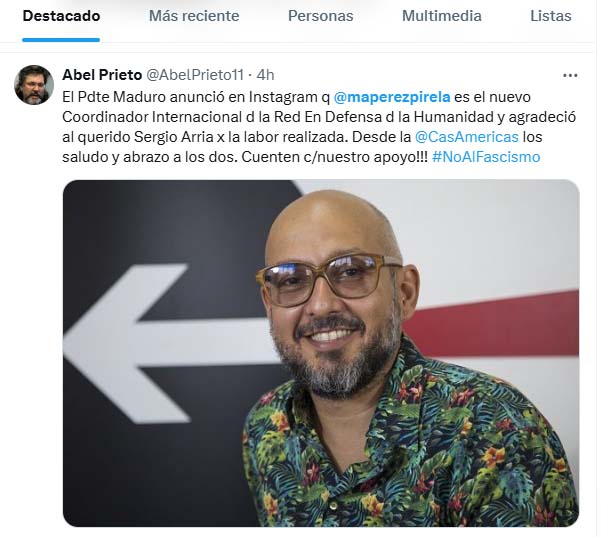601x537 pixels.
Task: Open the @AbelPrieto11 handle link
Action: [195, 75]
